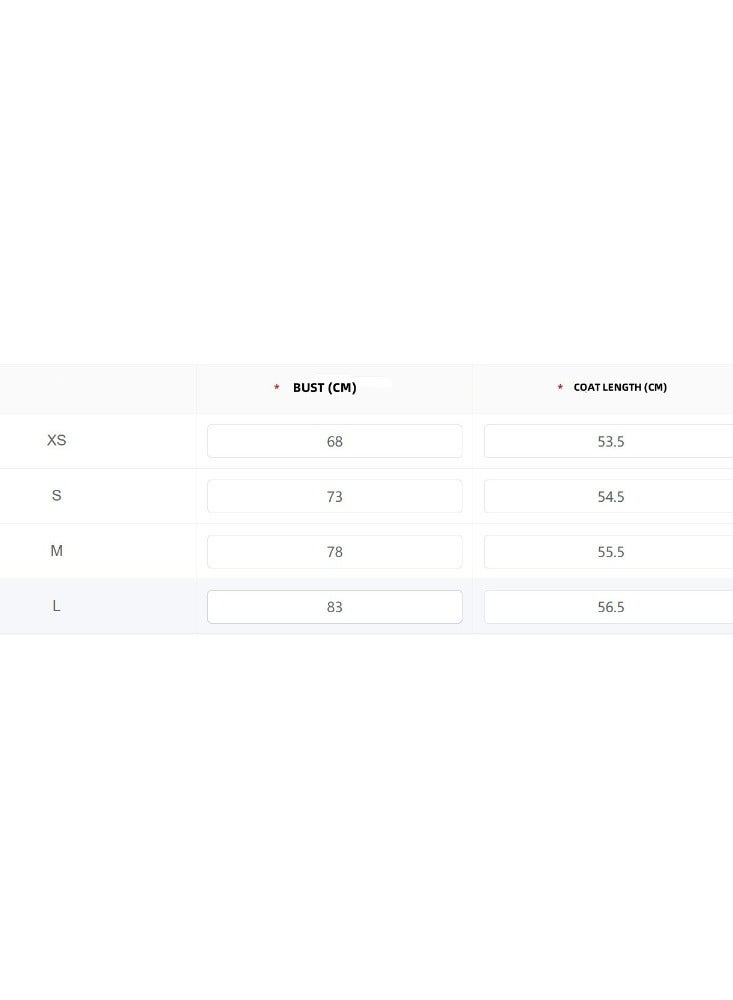The image size is (733, 1000).
Task: Select the L size row label
Action: pos(56,606)
